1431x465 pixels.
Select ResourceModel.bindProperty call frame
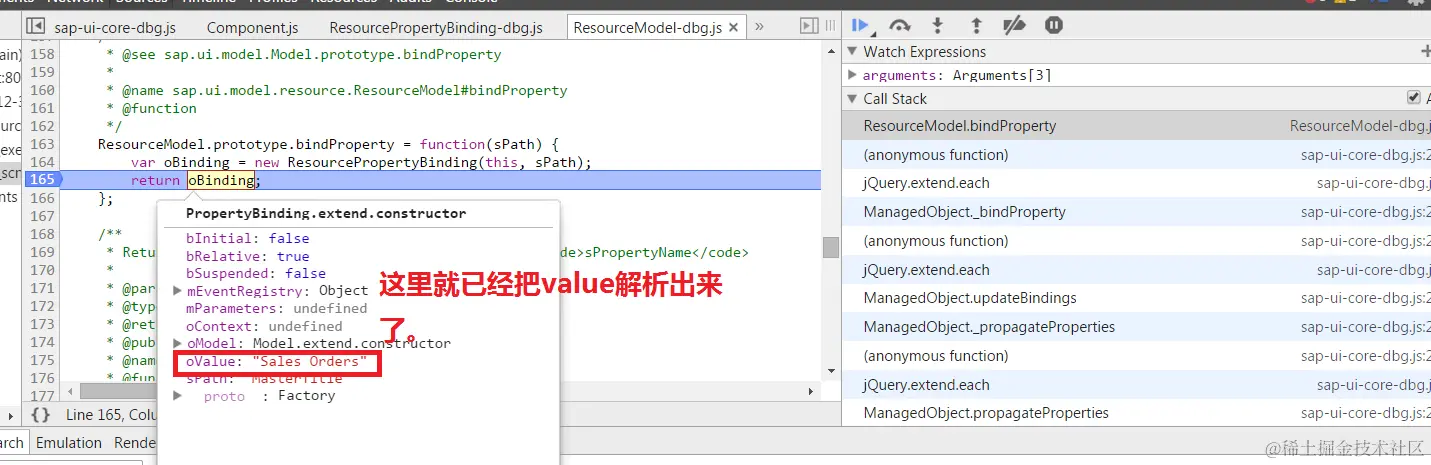1136,126
